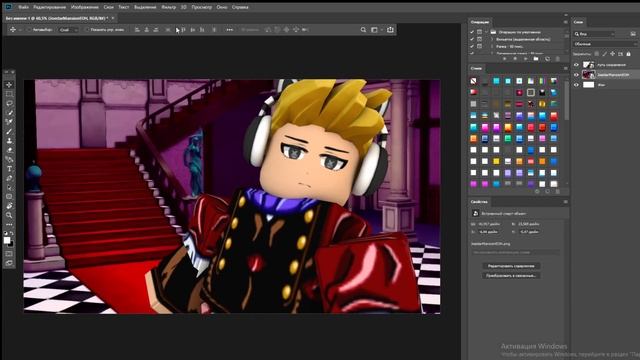Click the play action button
The image size is (640, 360).
point(525,59)
